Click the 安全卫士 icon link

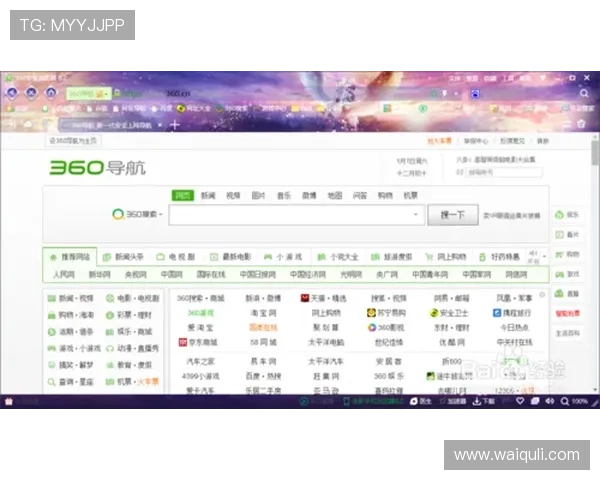tap(432, 312)
